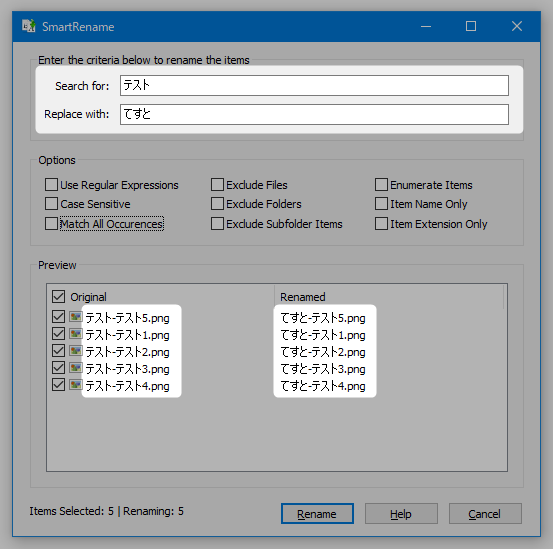The height and width of the screenshot is (549, 553).
Task: Click the SmartRename app icon in title bar
Action: point(28,26)
